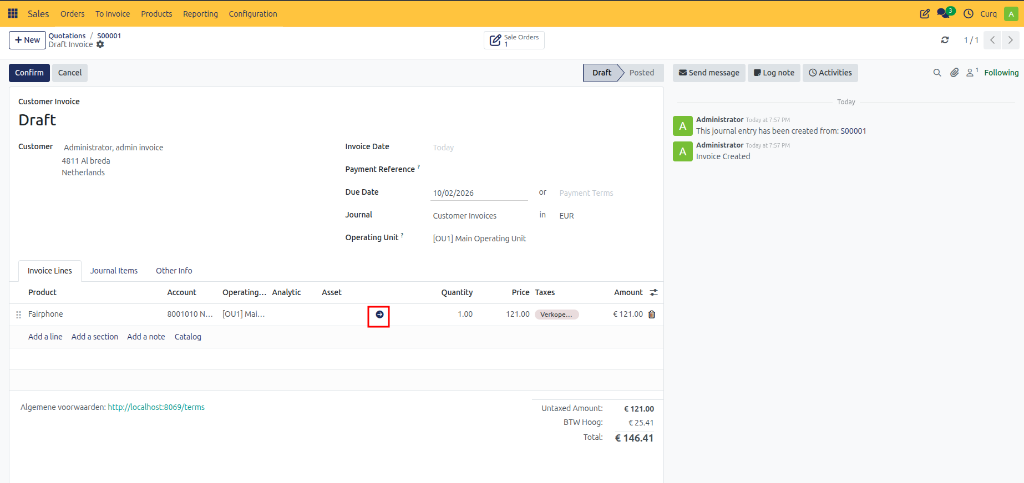Create a record with the New button
Image resolution: width=1024 pixels, height=483 pixels.
(27, 40)
